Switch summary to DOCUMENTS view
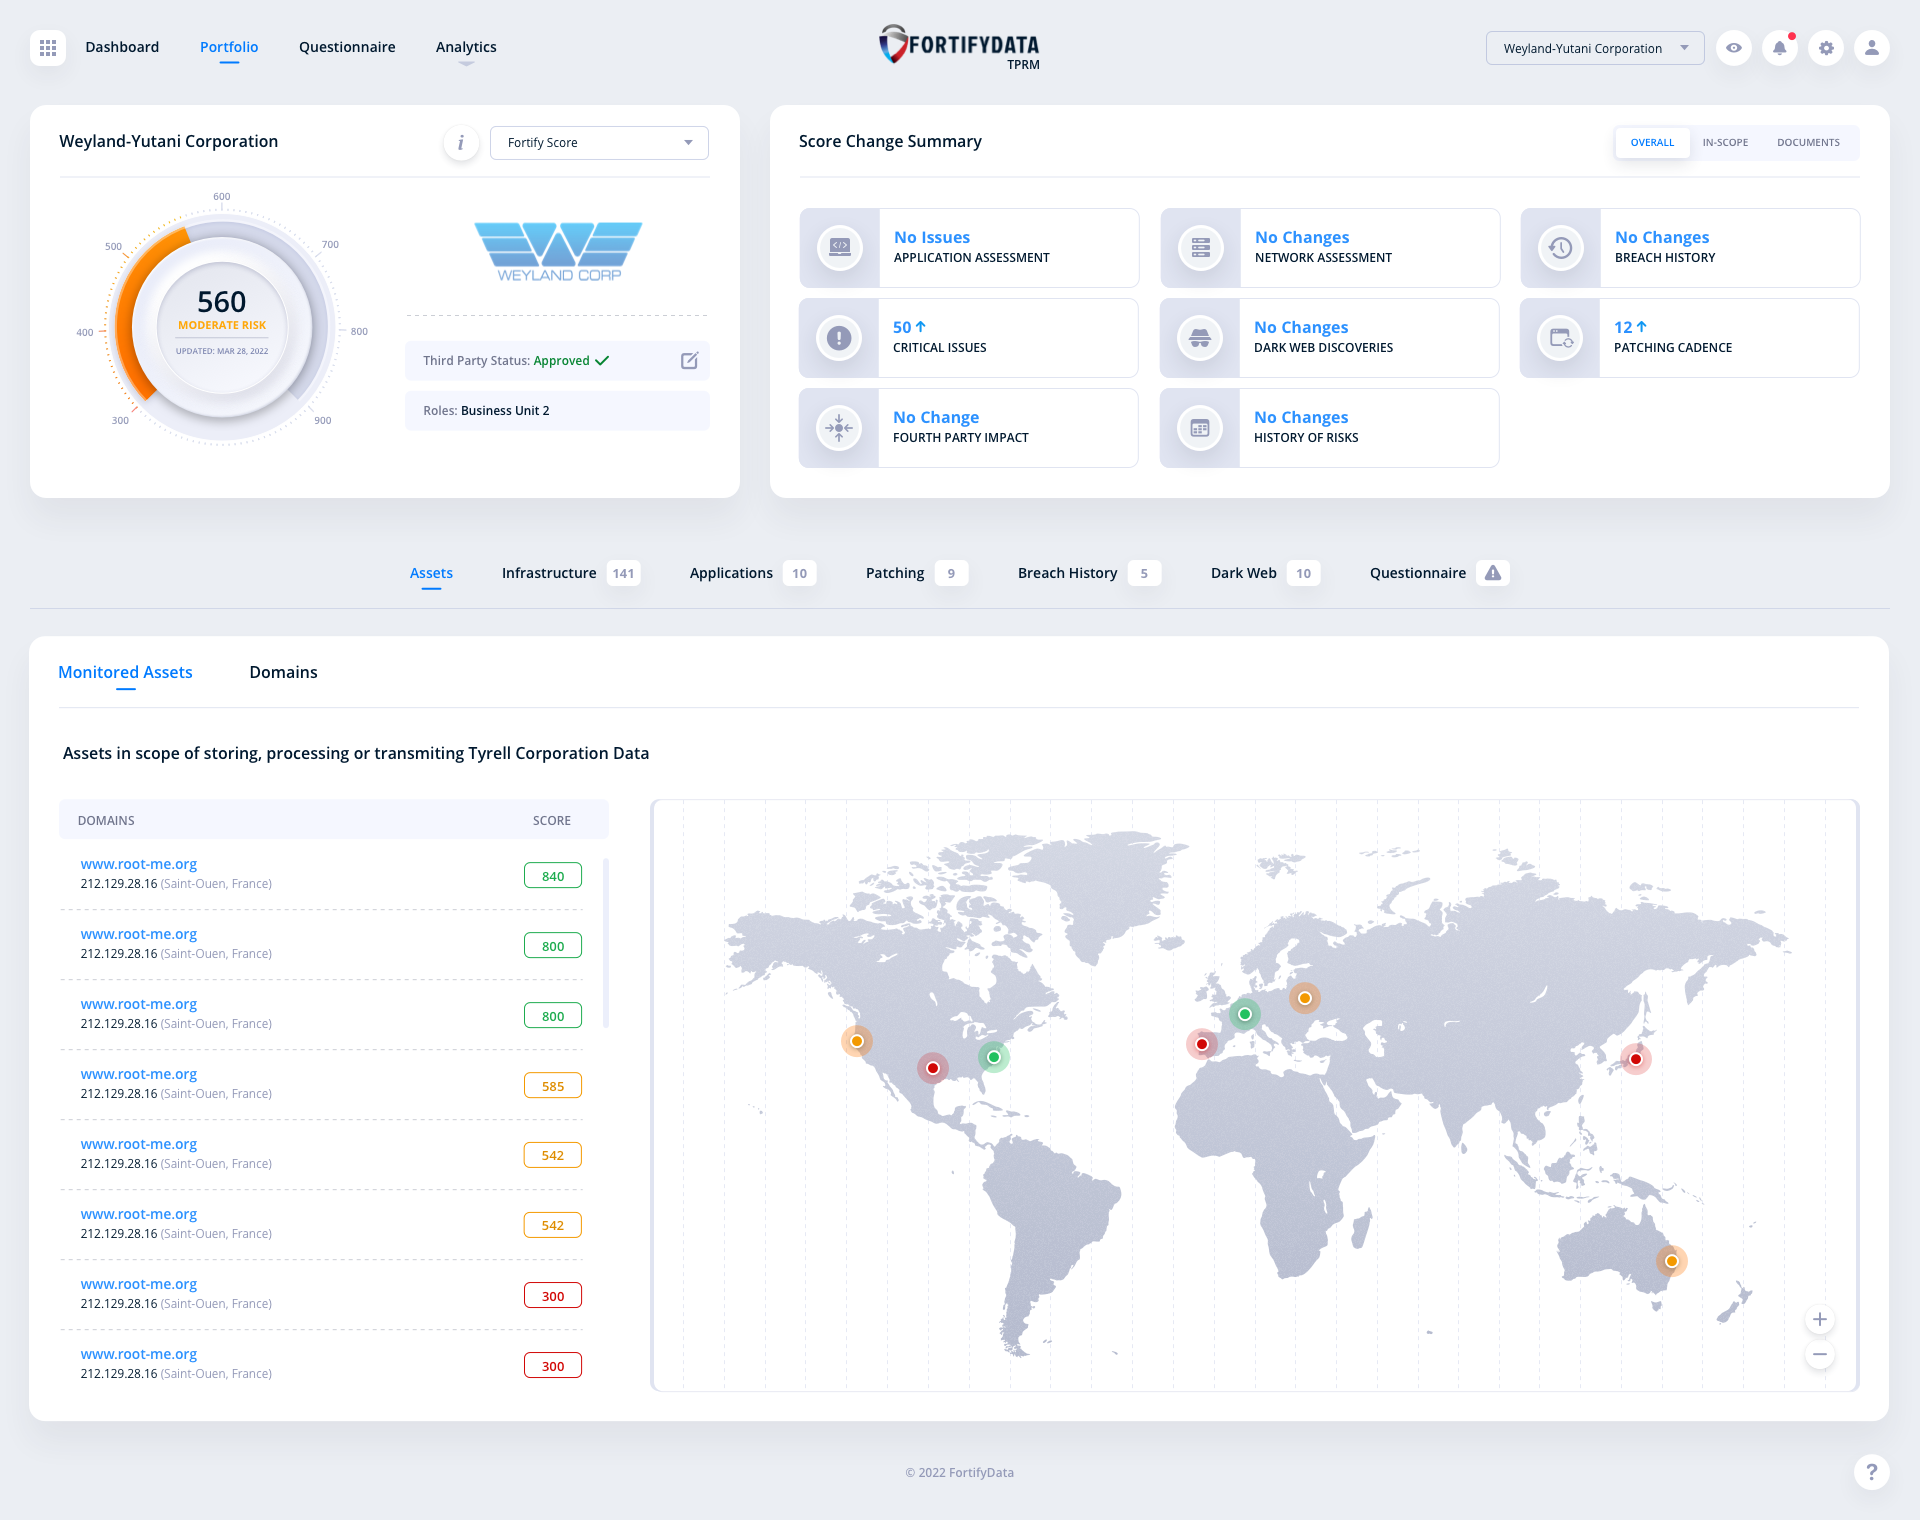 [1808, 143]
